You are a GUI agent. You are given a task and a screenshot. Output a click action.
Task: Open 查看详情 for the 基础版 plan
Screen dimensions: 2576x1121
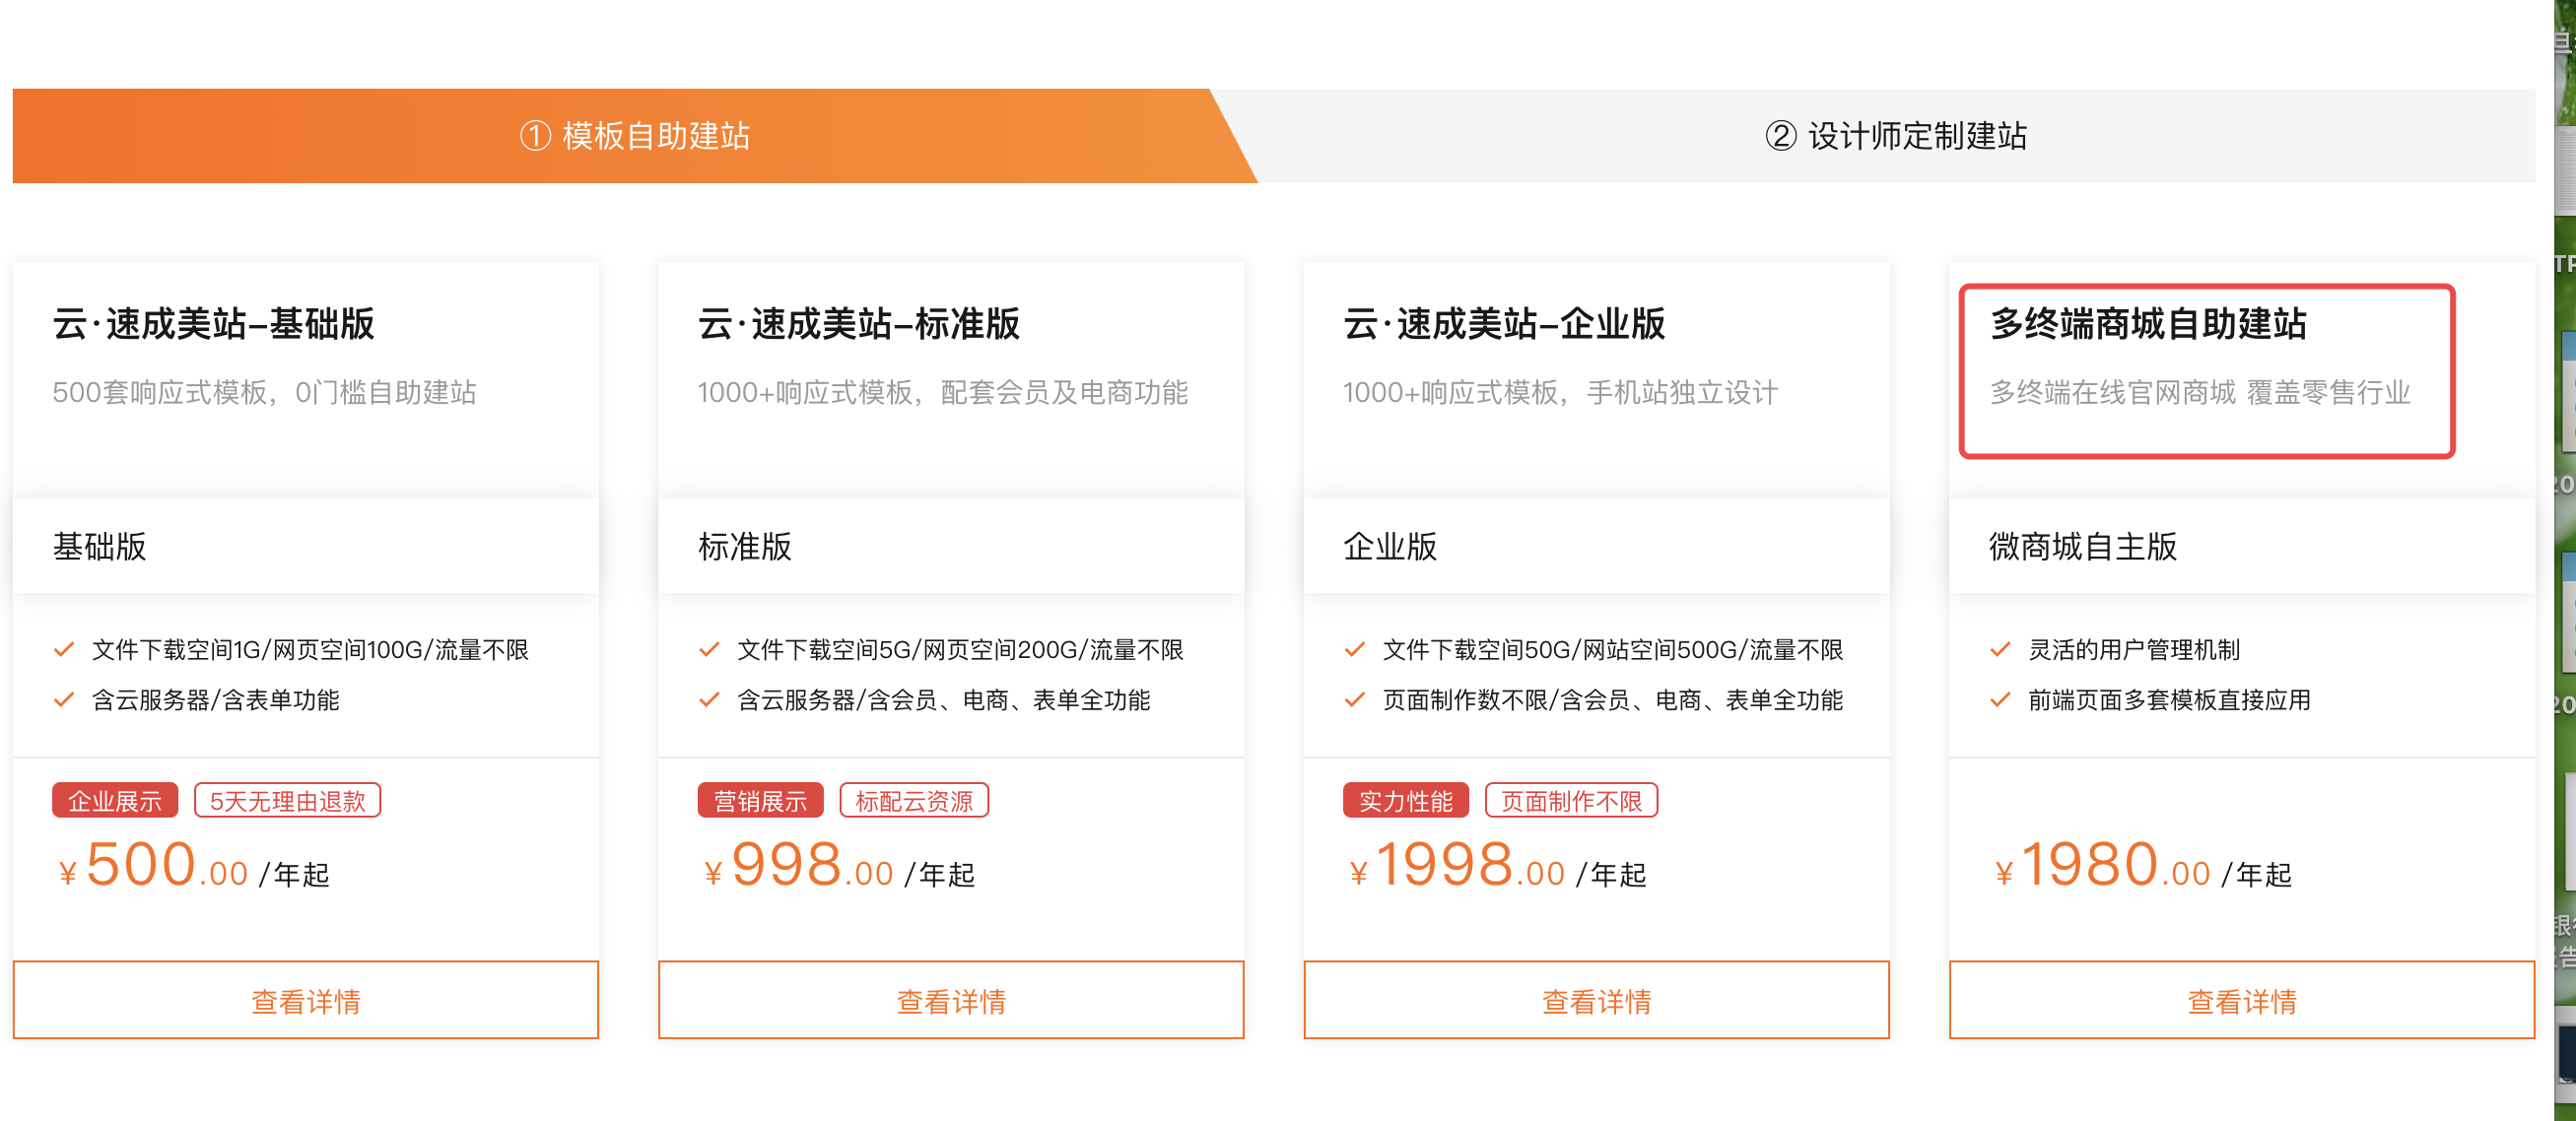point(306,1000)
